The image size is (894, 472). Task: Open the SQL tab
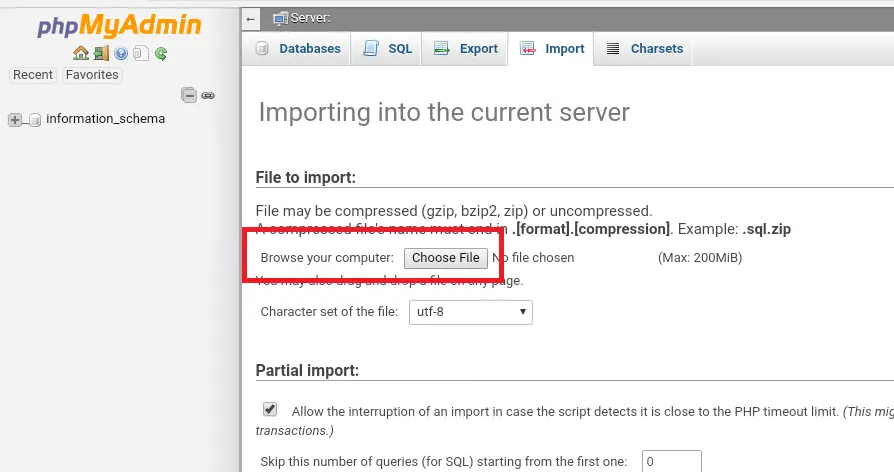387,49
